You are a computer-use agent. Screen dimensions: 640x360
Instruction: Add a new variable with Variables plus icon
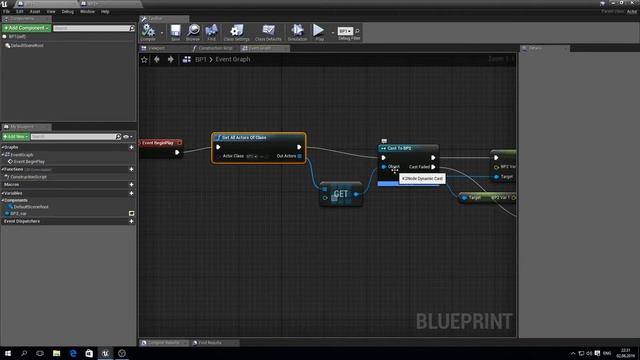point(131,193)
